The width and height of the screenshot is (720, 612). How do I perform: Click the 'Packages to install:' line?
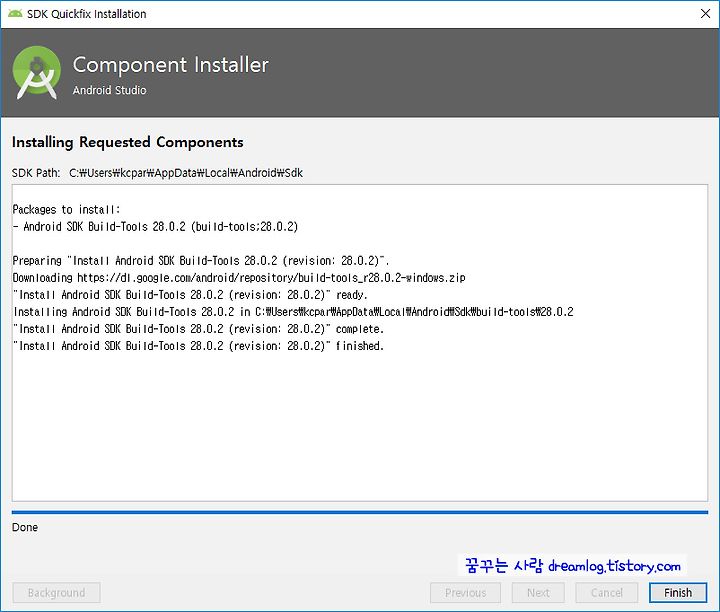pos(66,209)
